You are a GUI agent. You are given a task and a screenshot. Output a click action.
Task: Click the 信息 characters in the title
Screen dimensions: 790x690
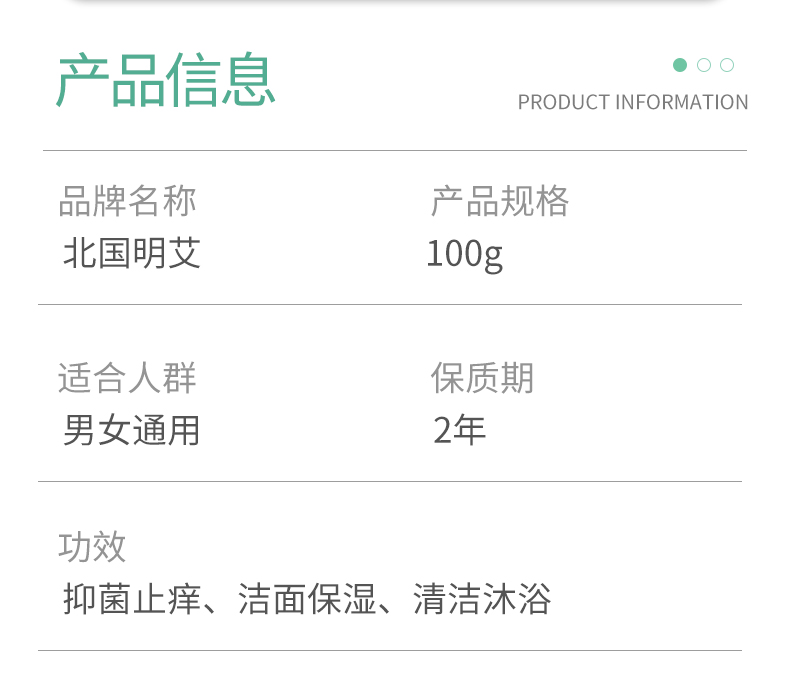[221, 80]
